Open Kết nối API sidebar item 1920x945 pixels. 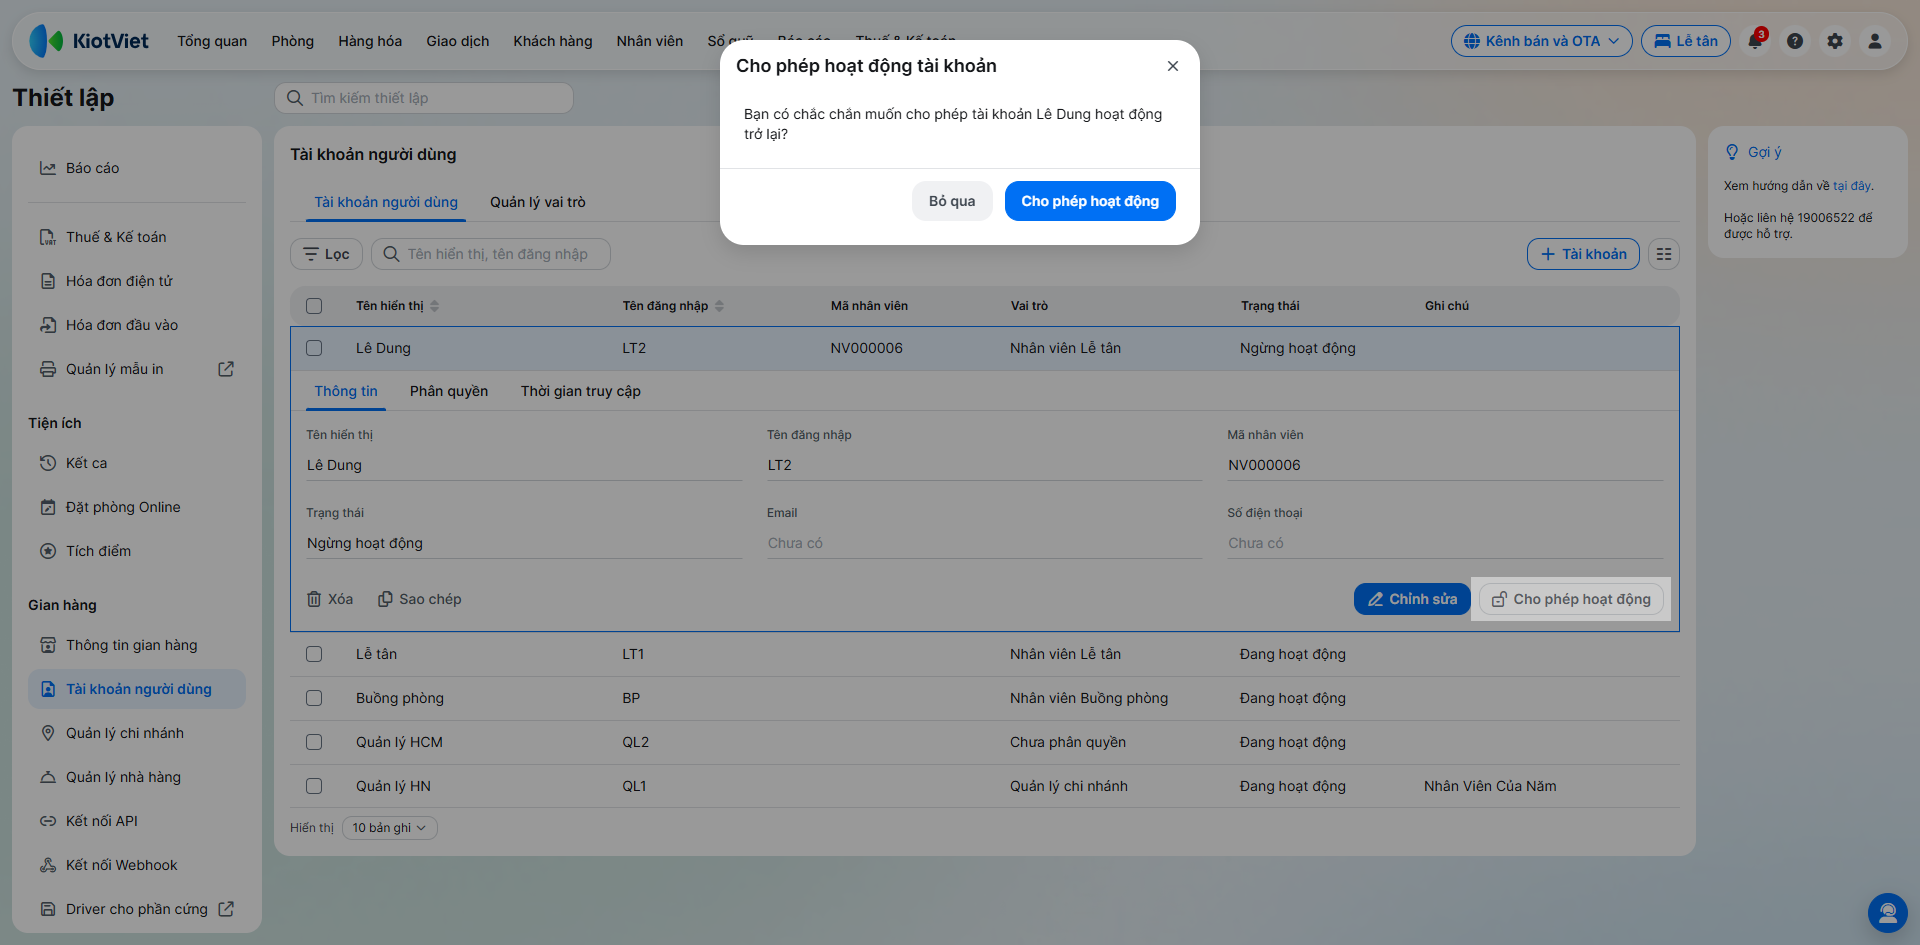tap(137, 821)
